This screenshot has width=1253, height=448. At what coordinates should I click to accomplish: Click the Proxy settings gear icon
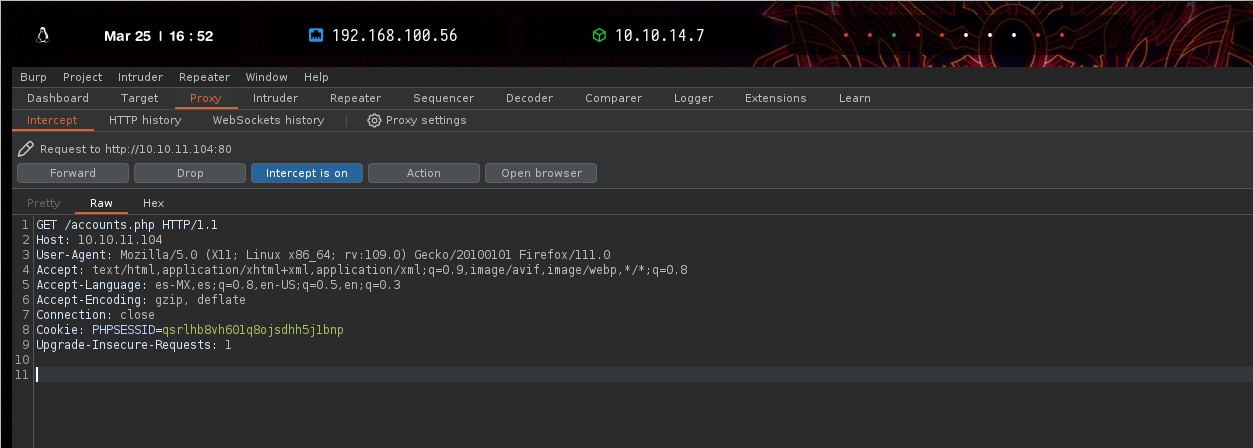[x=374, y=120]
